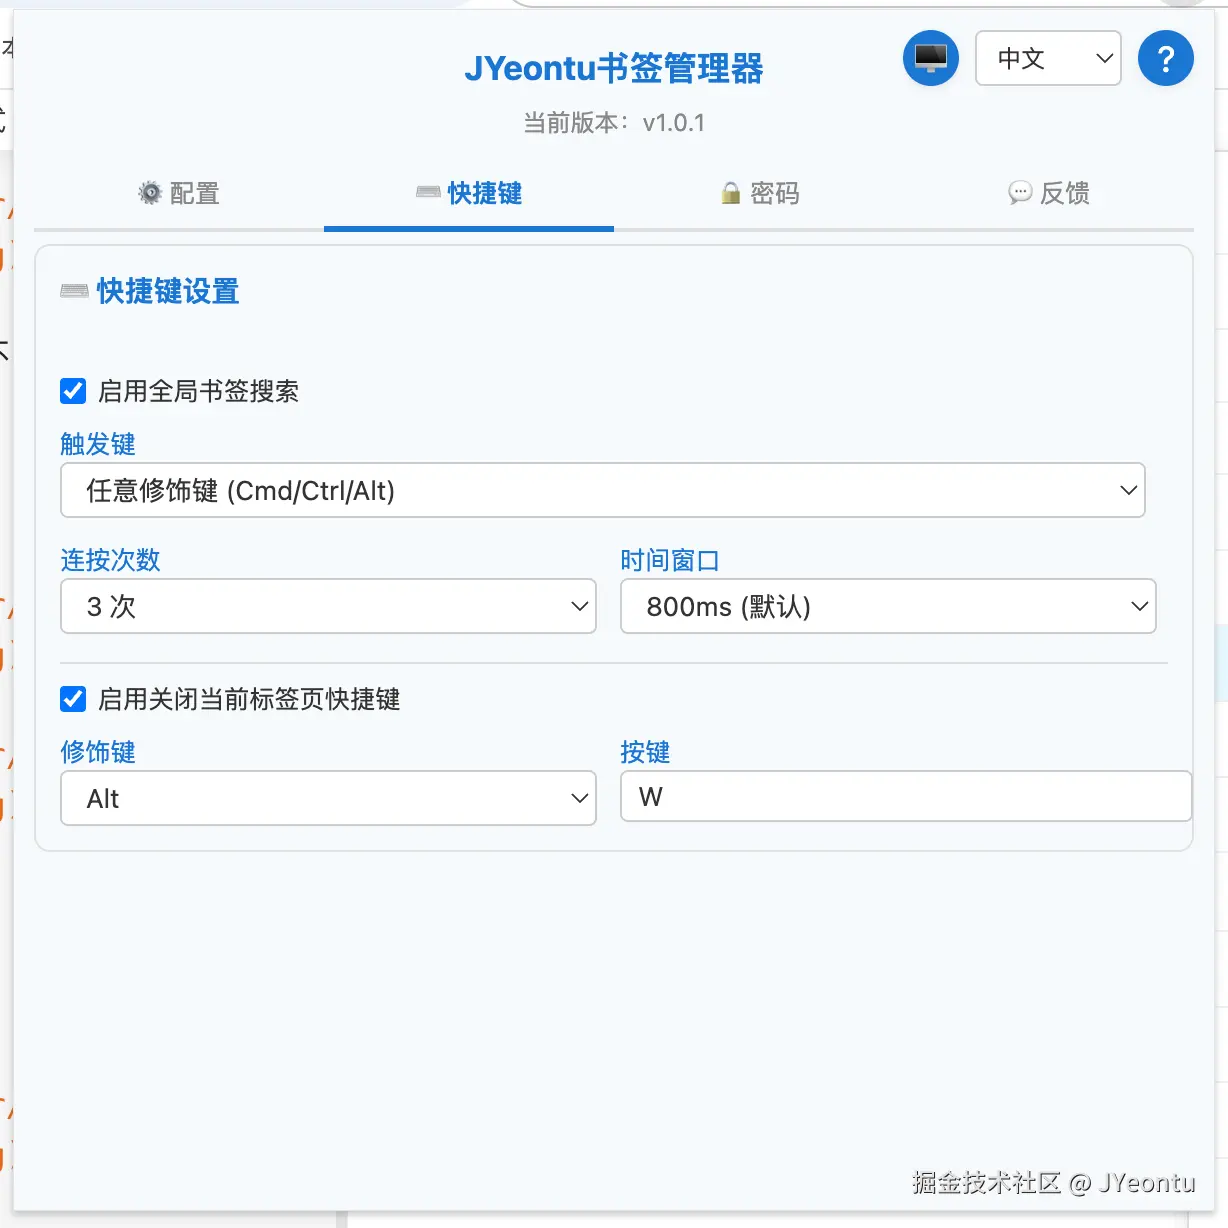Click the 触发键 label
The width and height of the screenshot is (1228, 1228).
point(98,444)
